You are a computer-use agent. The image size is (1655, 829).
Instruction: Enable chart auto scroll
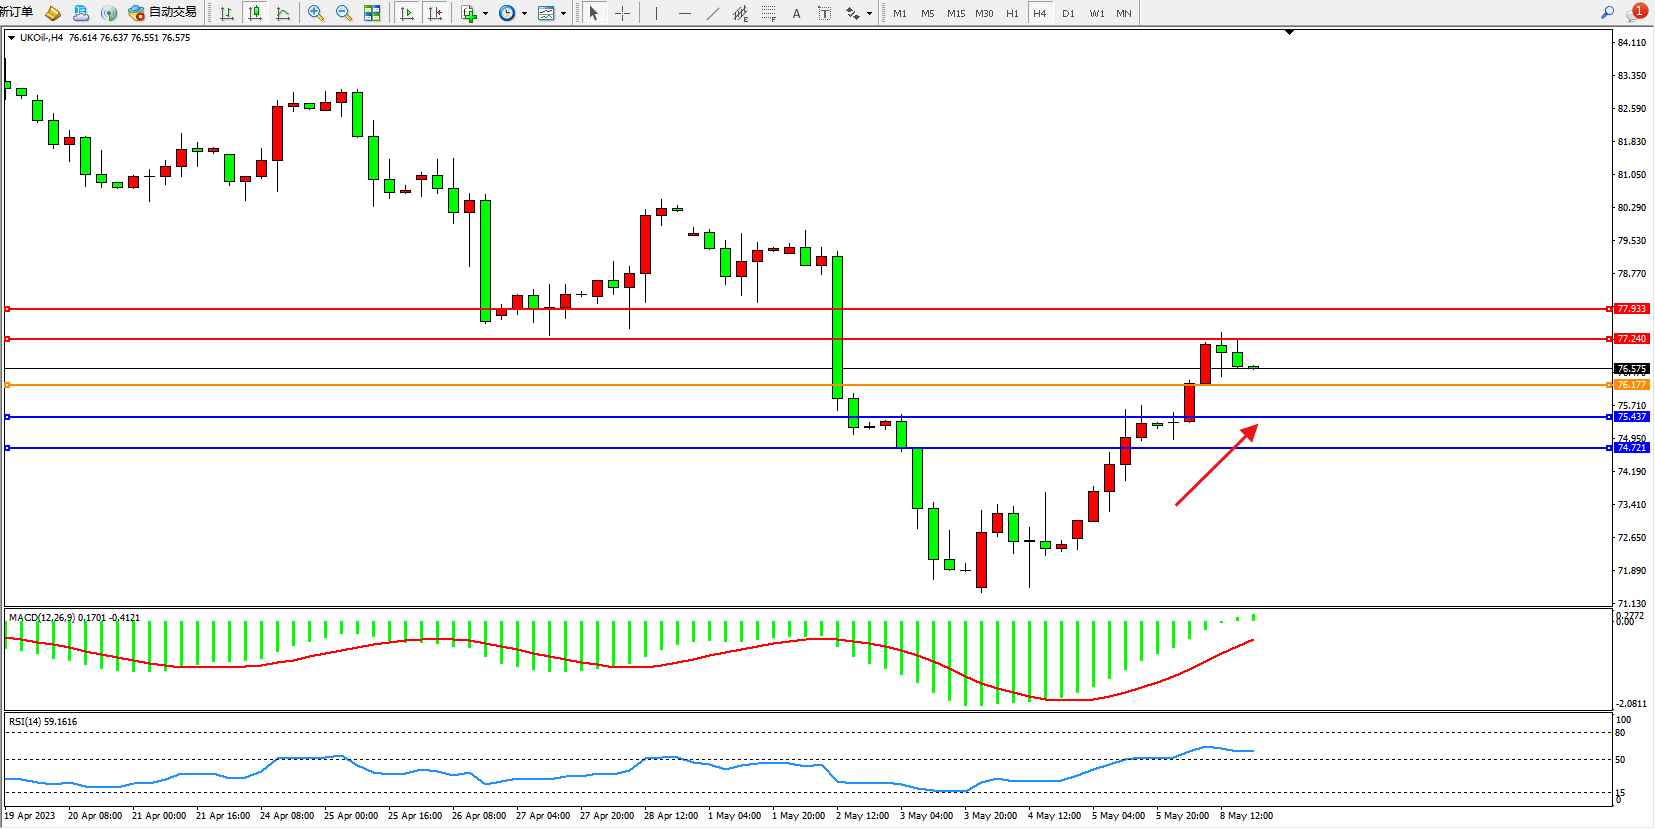(x=406, y=13)
